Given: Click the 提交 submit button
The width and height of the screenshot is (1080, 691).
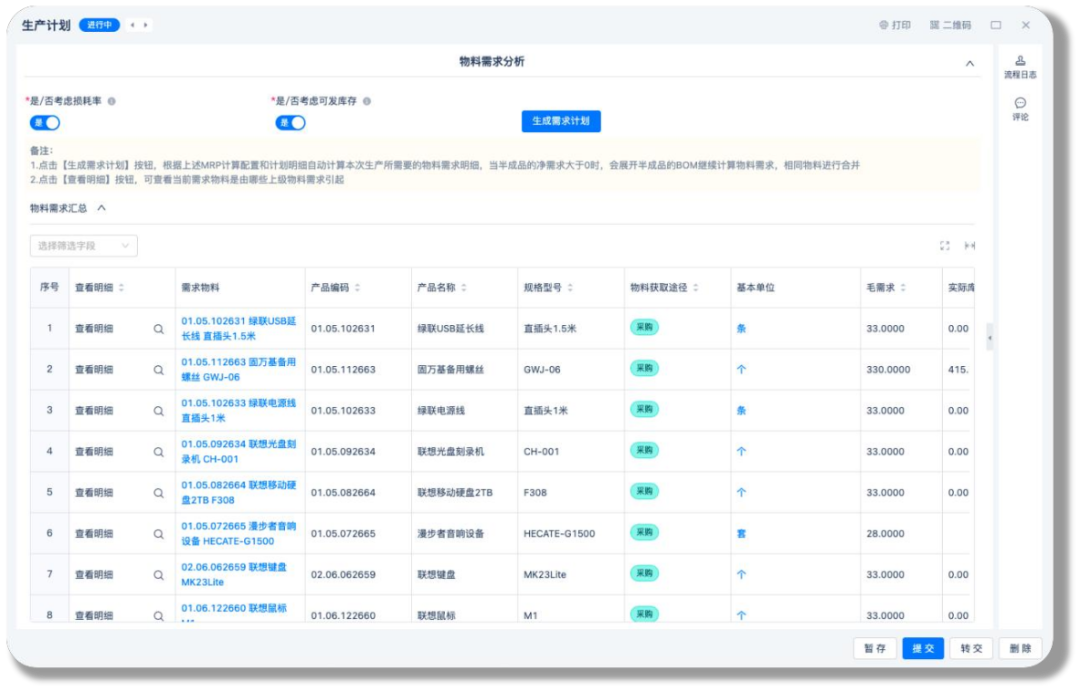Looking at the screenshot, I should tap(923, 648).
